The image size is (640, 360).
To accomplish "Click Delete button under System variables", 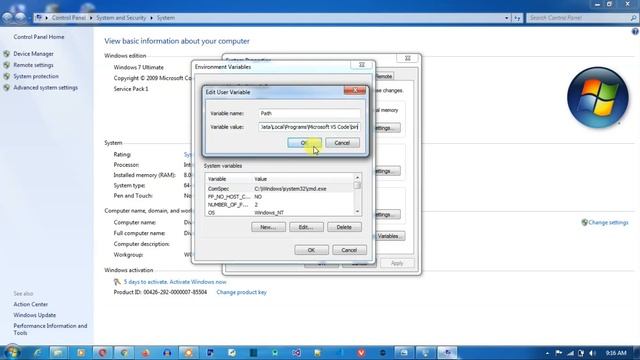I will pos(344,227).
